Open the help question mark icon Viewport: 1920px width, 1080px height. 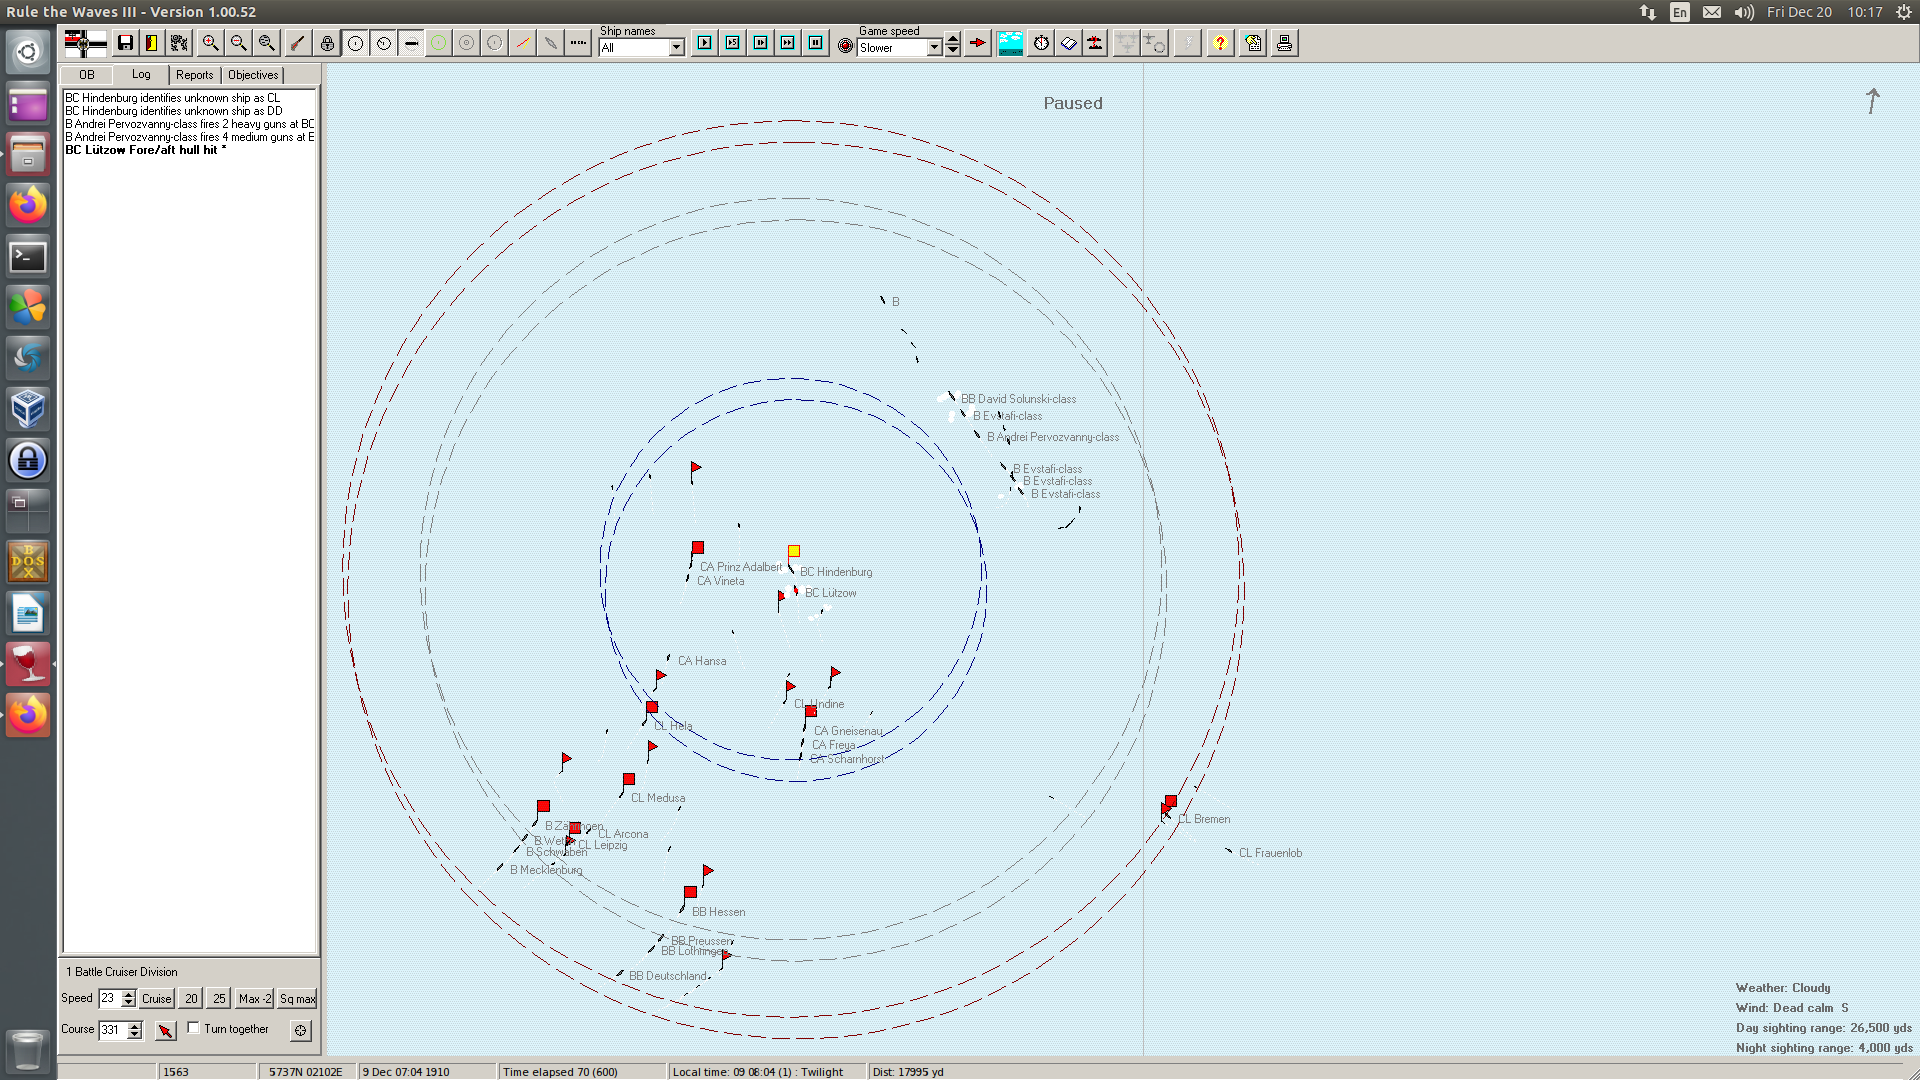click(1220, 43)
